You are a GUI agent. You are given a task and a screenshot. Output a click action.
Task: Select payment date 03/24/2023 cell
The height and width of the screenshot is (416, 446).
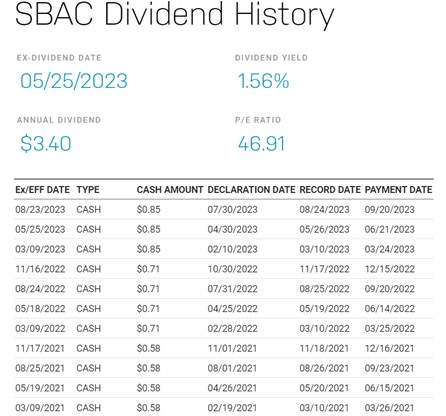point(390,249)
